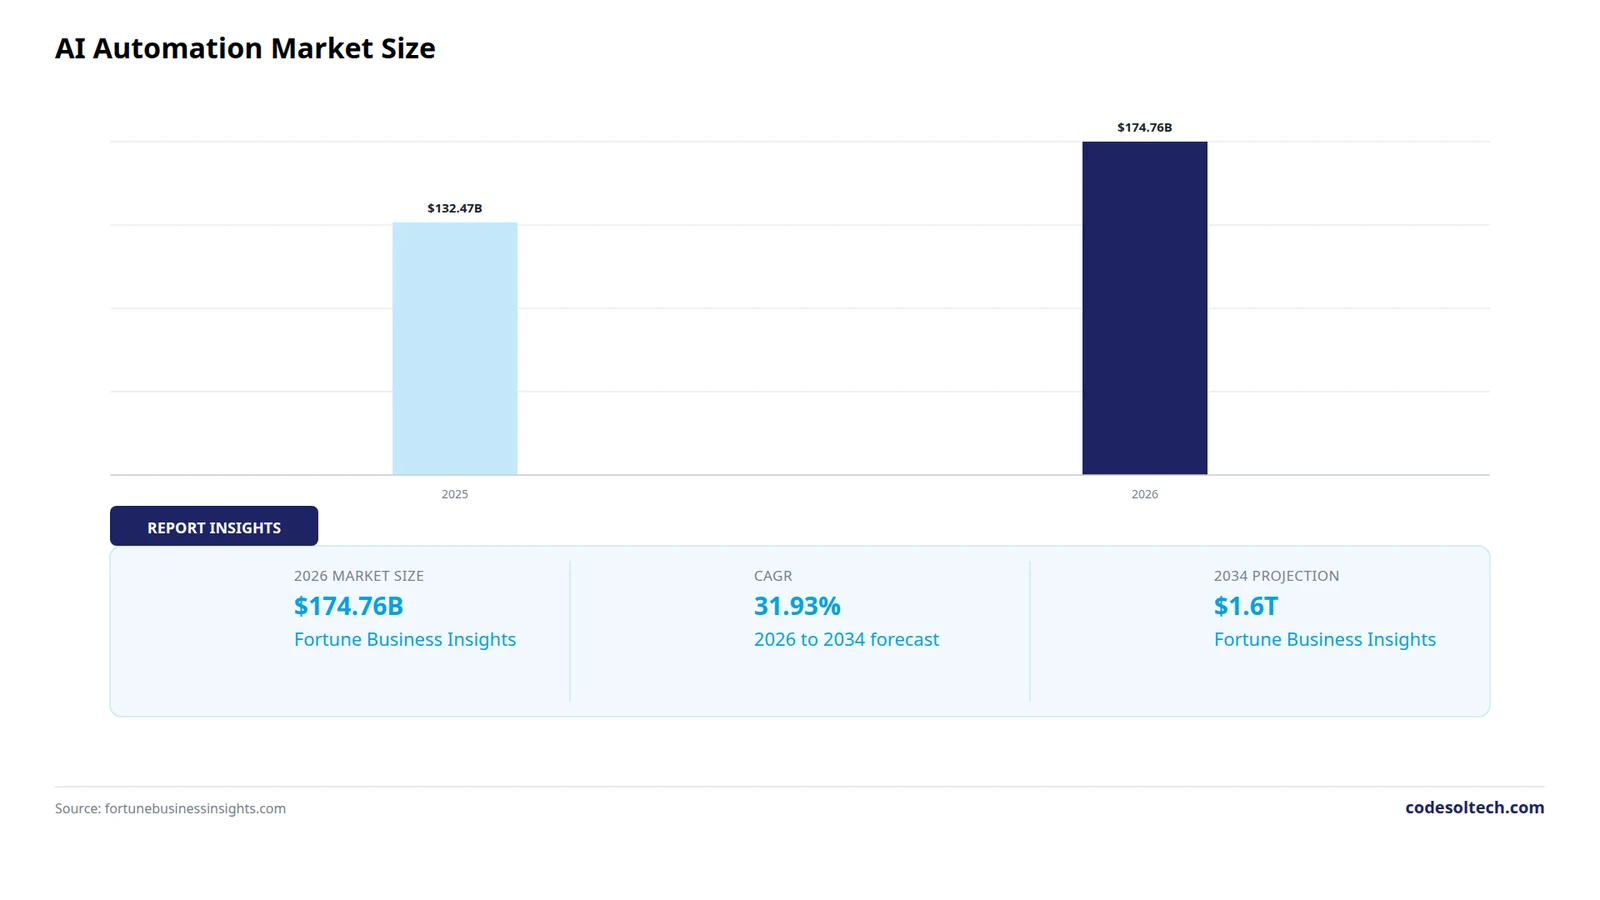This screenshot has height=900, width=1600.
Task: Click the 2026 axis label
Action: pos(1145,494)
